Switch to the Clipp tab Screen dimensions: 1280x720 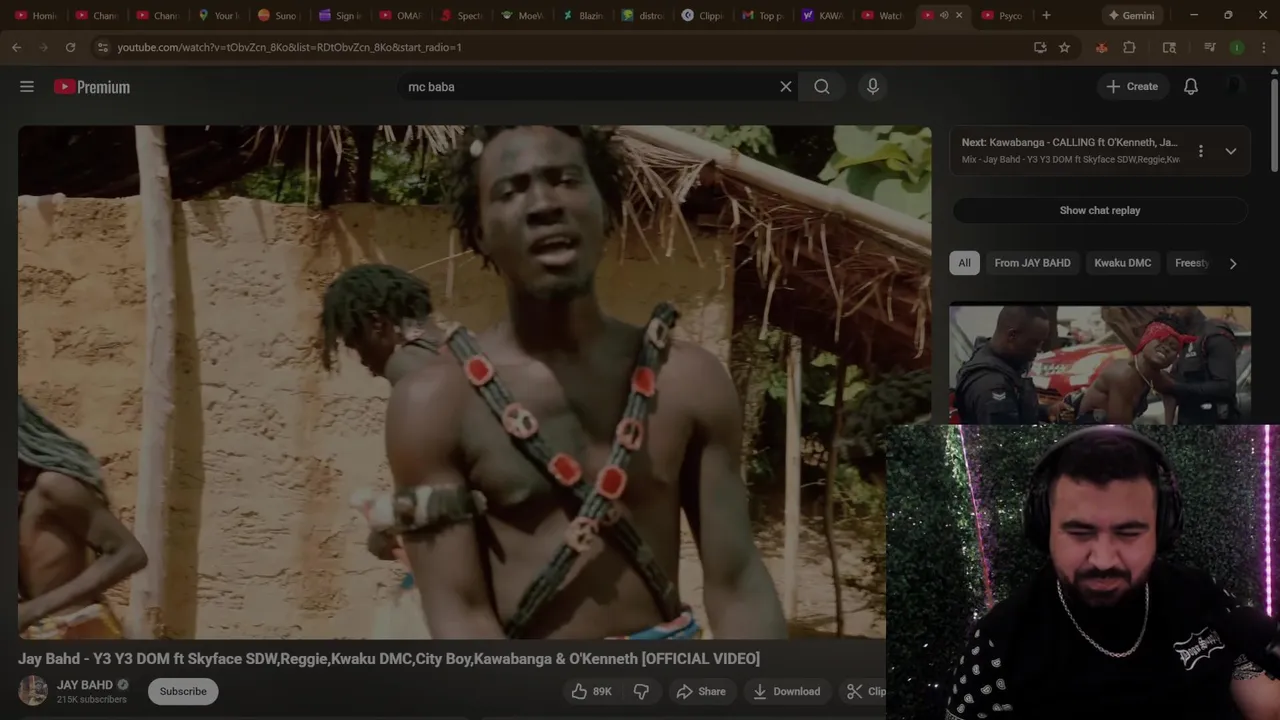pos(702,15)
